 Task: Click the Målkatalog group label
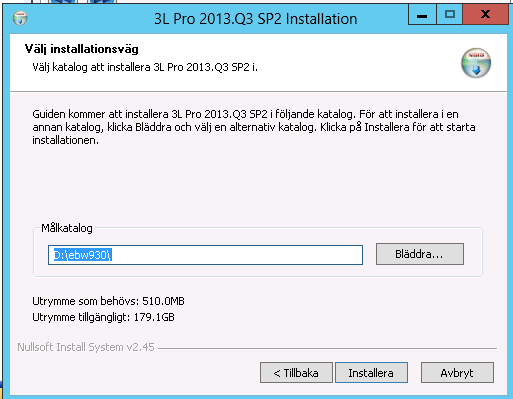67,228
